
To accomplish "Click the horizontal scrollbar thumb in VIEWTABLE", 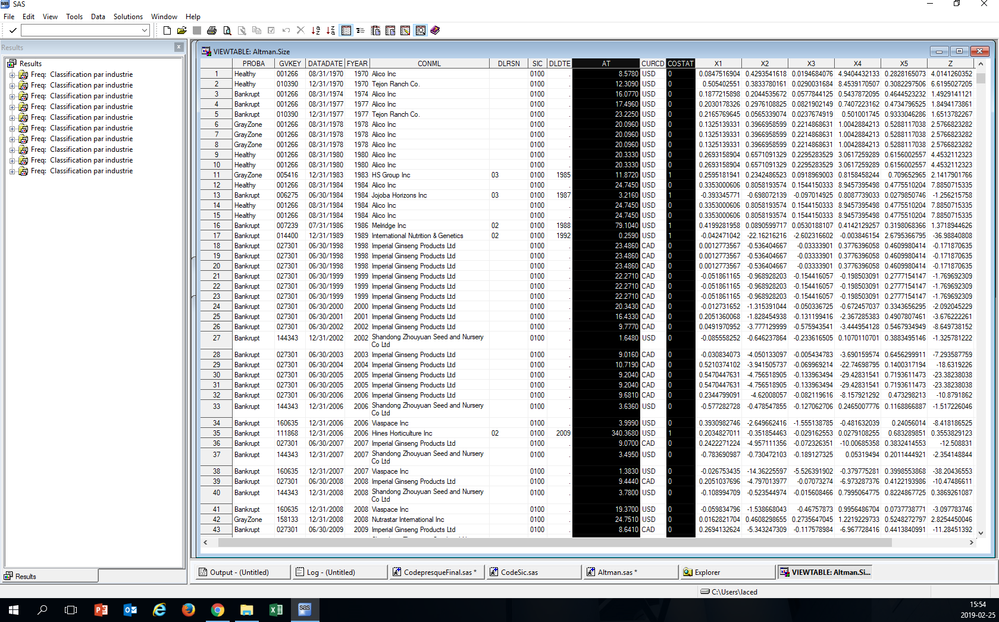I will point(554,542).
